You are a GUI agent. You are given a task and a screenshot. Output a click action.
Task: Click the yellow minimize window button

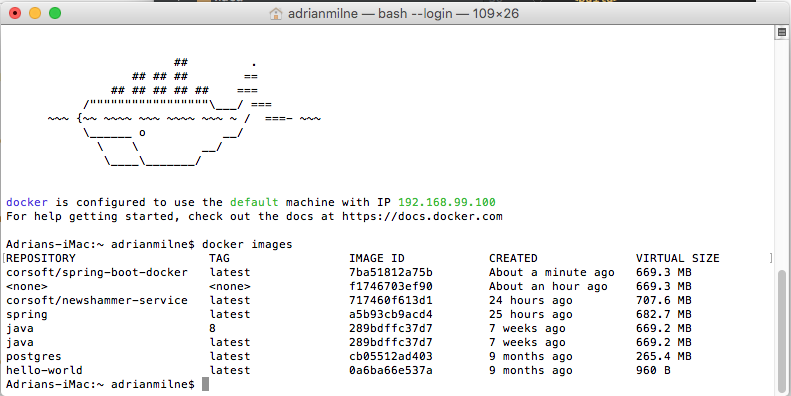(35, 13)
